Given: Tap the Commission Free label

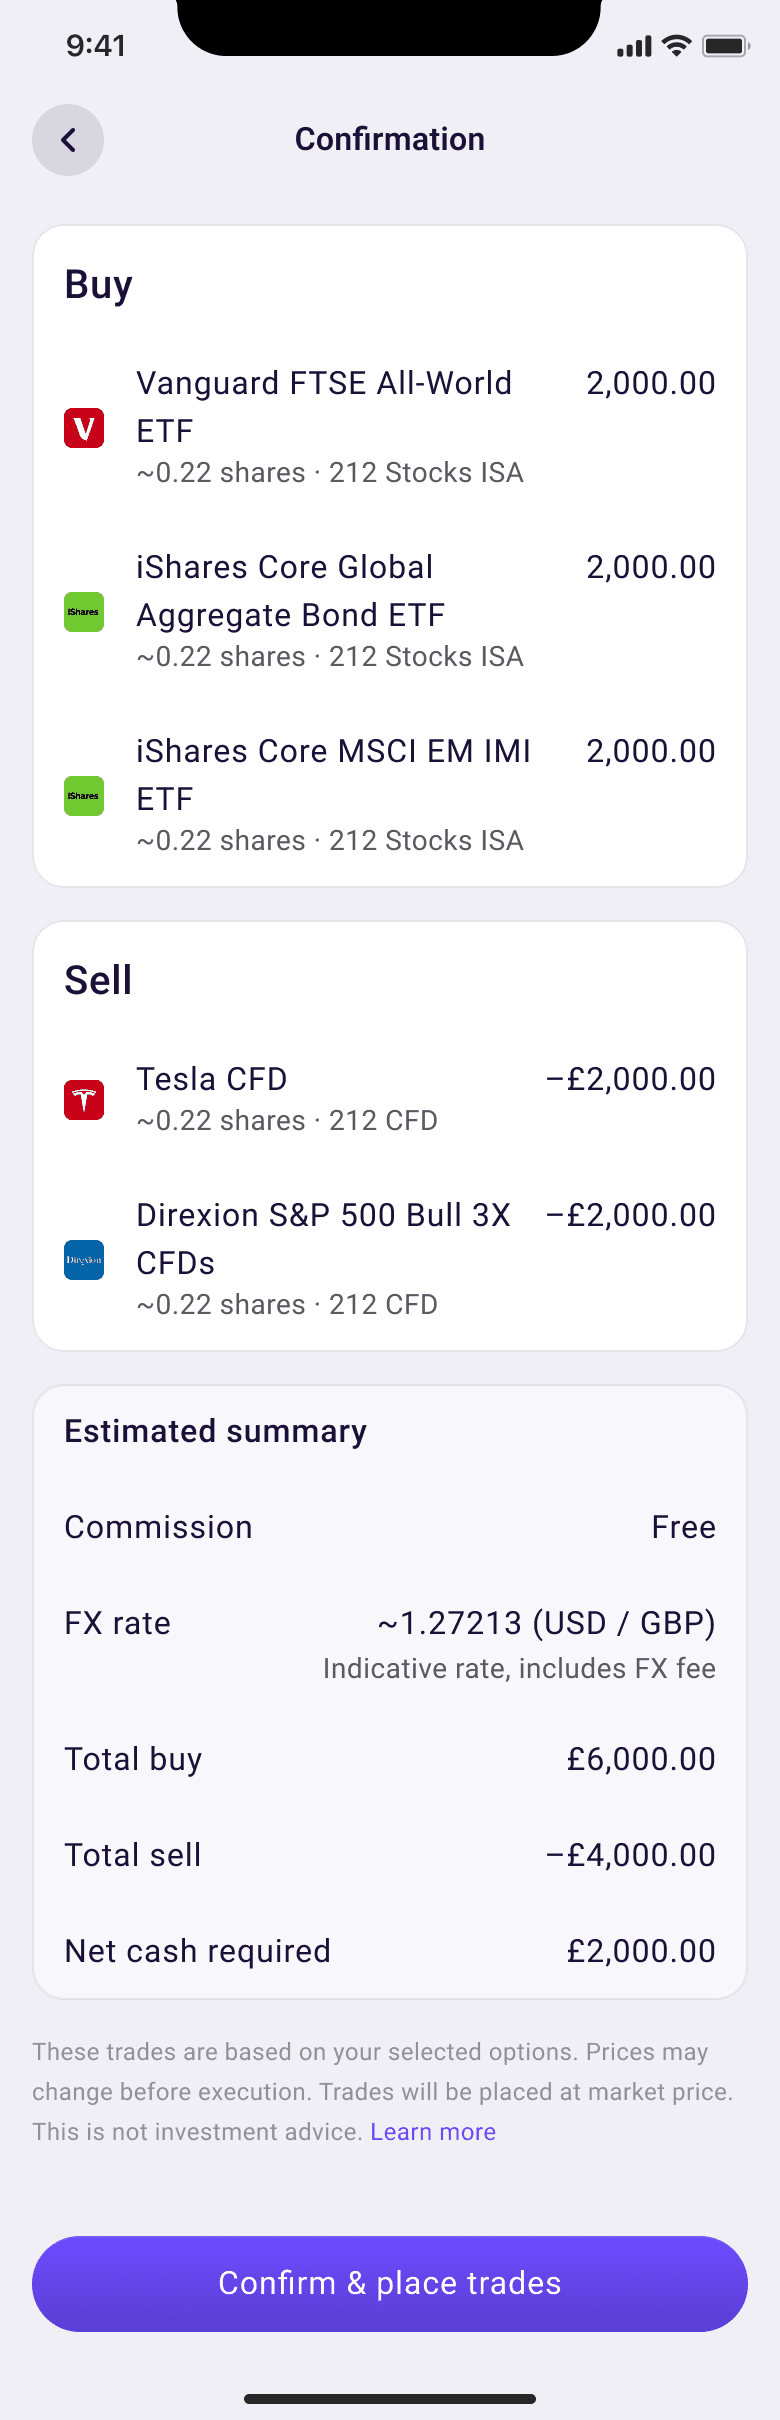Looking at the screenshot, I should point(683,1527).
